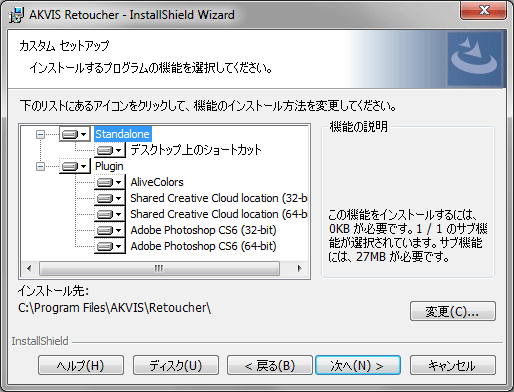Open Shared Creative Cloud location (64-bit) dropdown
The height and width of the screenshot is (392, 514).
[x=110, y=214]
